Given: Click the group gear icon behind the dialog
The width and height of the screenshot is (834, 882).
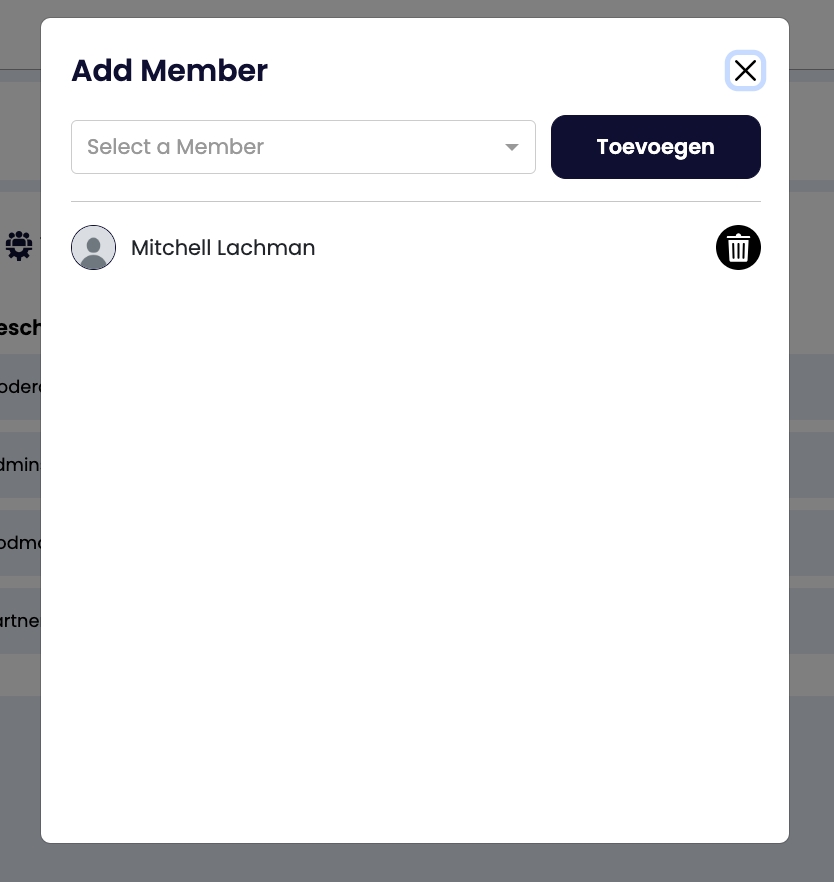Looking at the screenshot, I should click(x=19, y=245).
